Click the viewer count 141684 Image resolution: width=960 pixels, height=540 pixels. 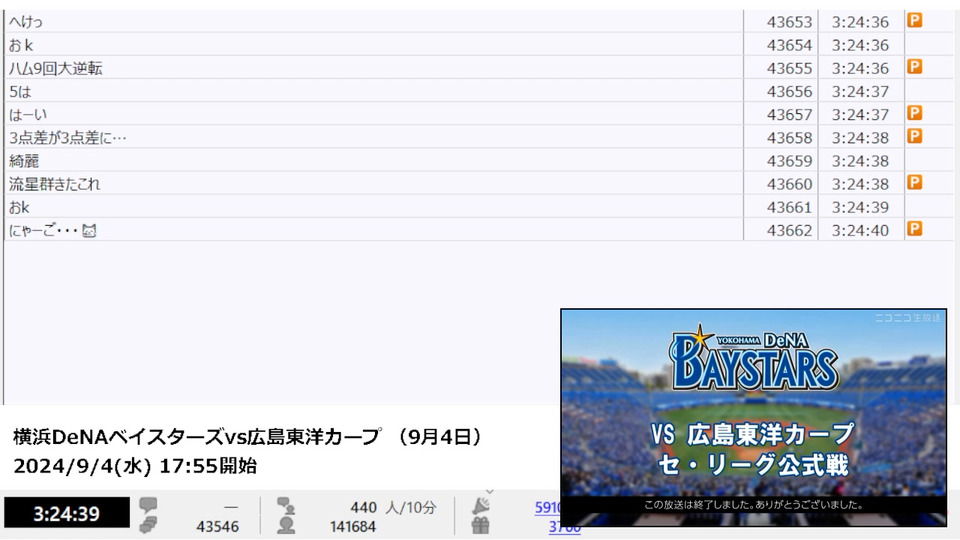pyautogui.click(x=353, y=527)
